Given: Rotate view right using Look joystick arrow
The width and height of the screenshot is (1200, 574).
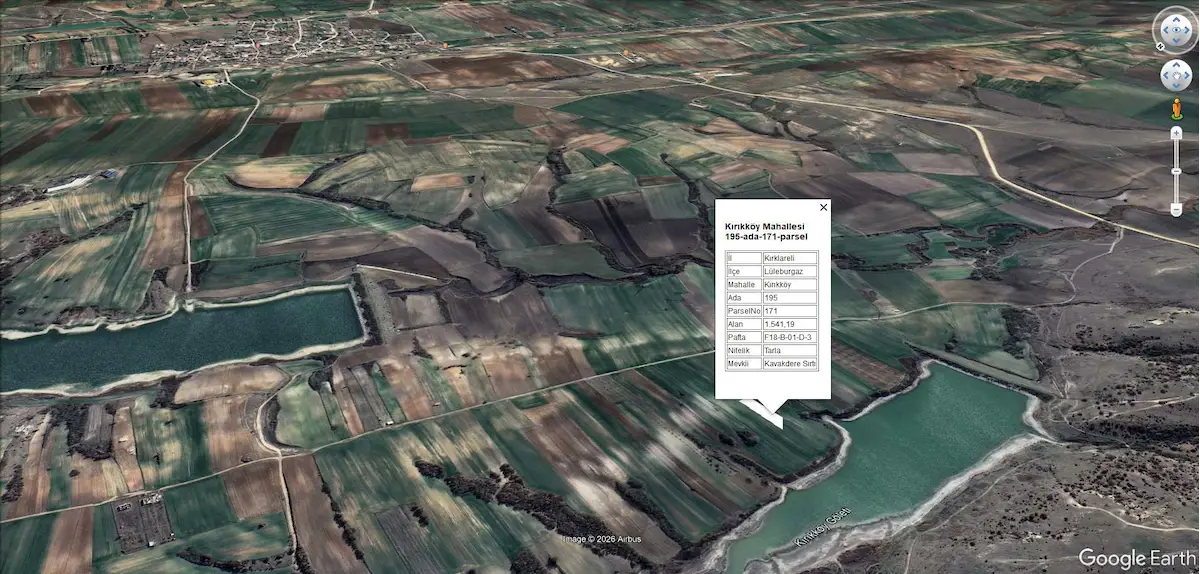Looking at the screenshot, I should [x=1187, y=29].
